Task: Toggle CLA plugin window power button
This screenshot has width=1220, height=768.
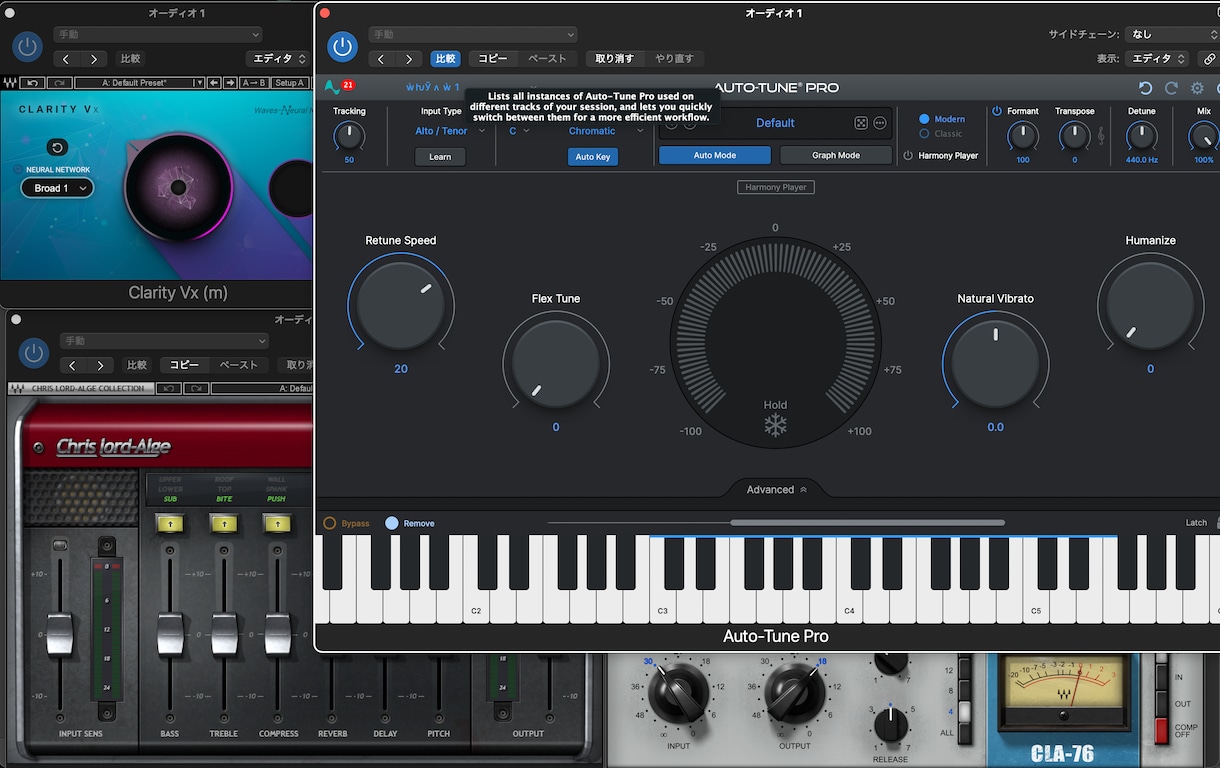Action: tap(34, 352)
